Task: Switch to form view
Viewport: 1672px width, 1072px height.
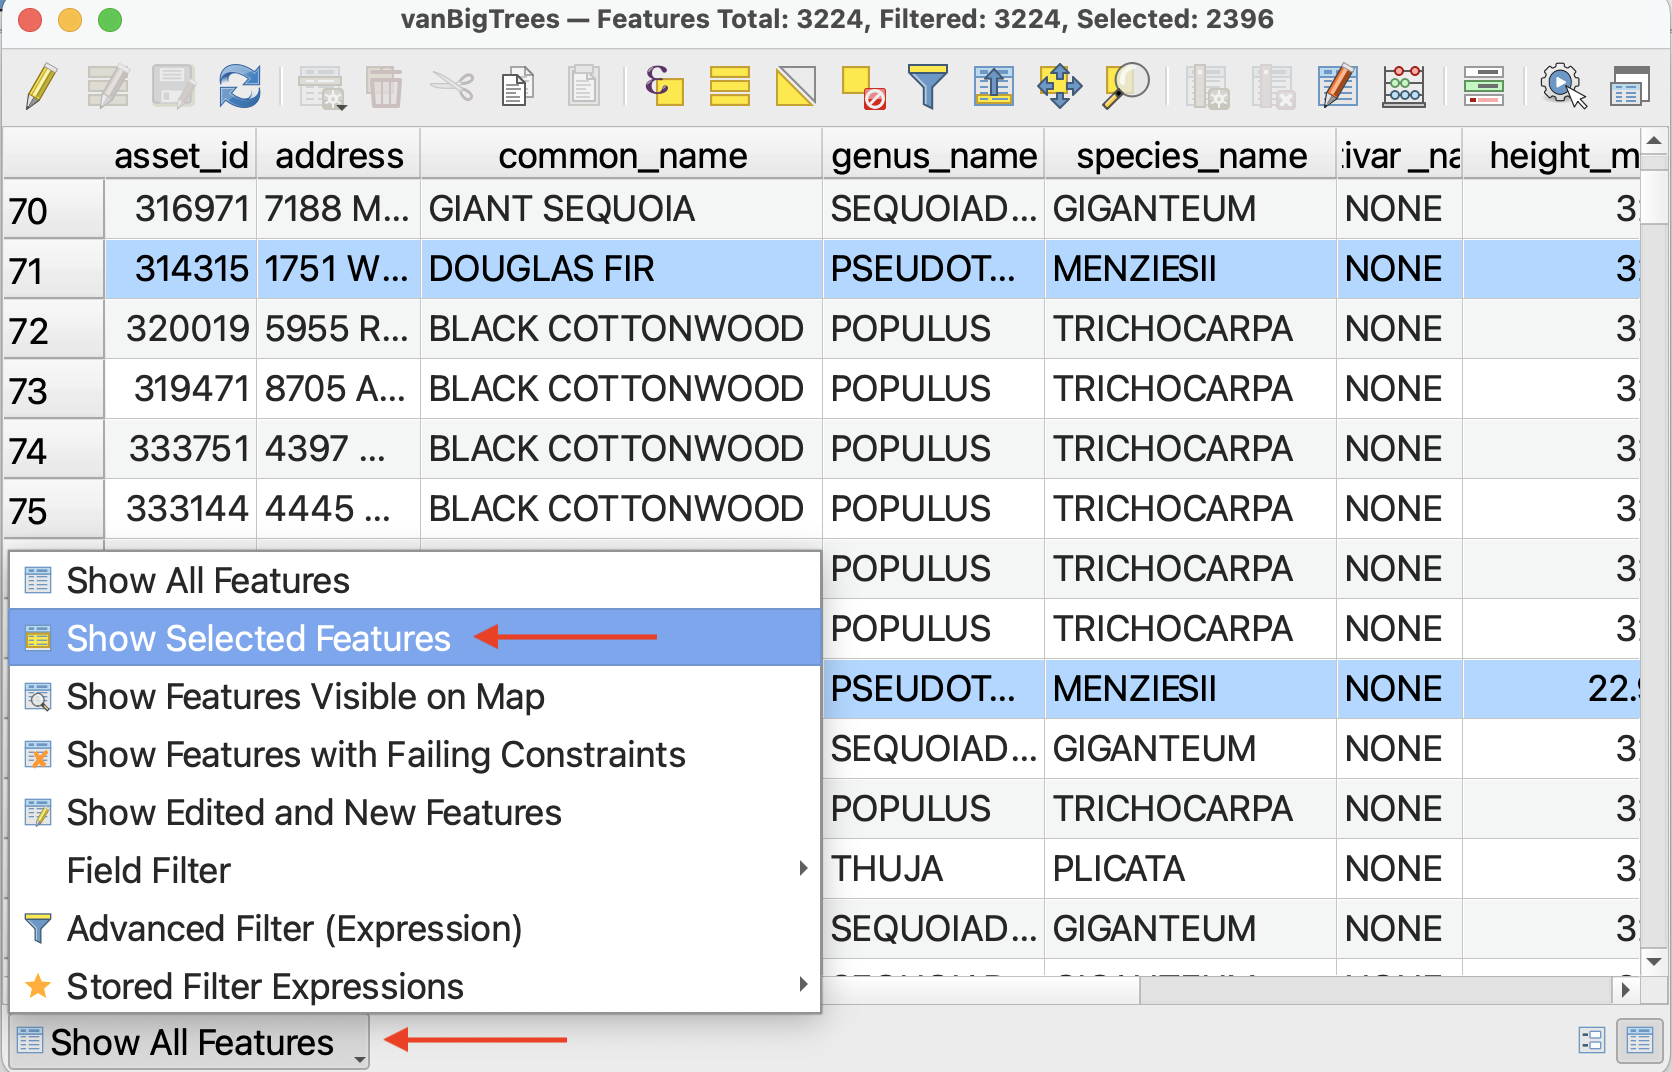Action: (1591, 1040)
